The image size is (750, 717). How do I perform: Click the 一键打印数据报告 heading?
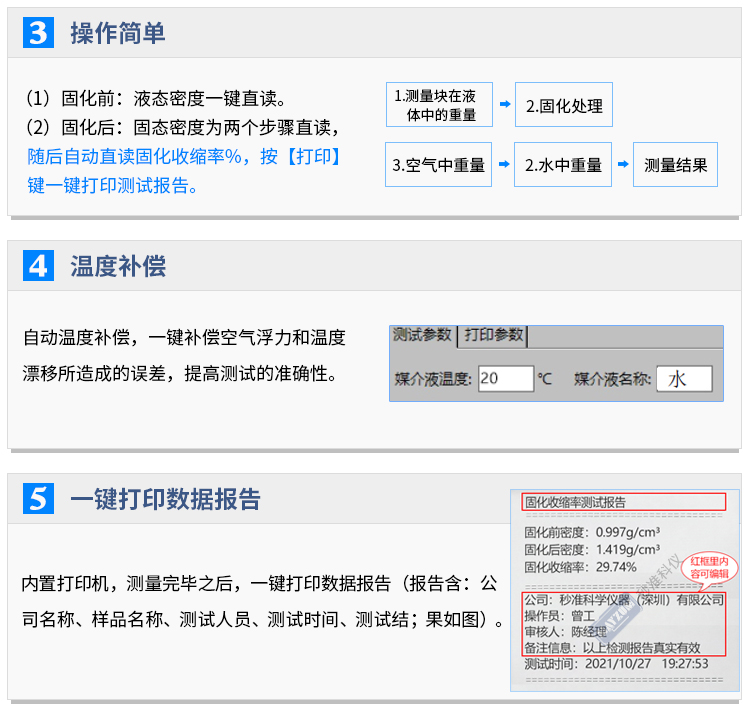click(165, 498)
